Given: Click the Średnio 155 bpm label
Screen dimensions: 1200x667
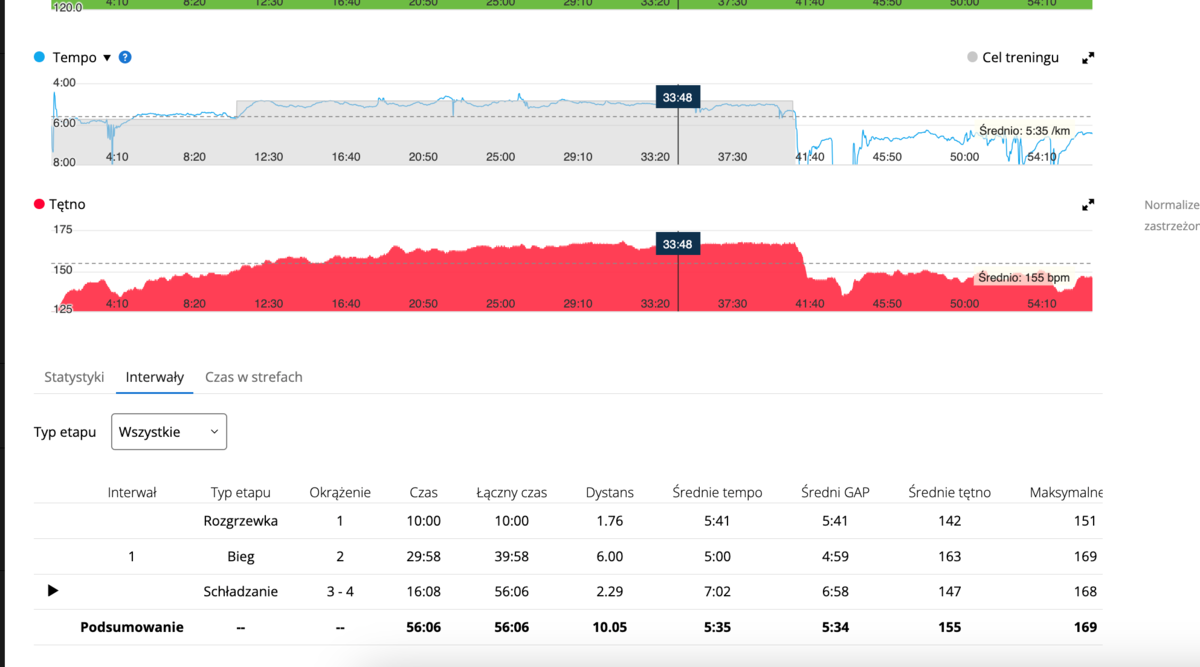Looking at the screenshot, I should click(1023, 277).
